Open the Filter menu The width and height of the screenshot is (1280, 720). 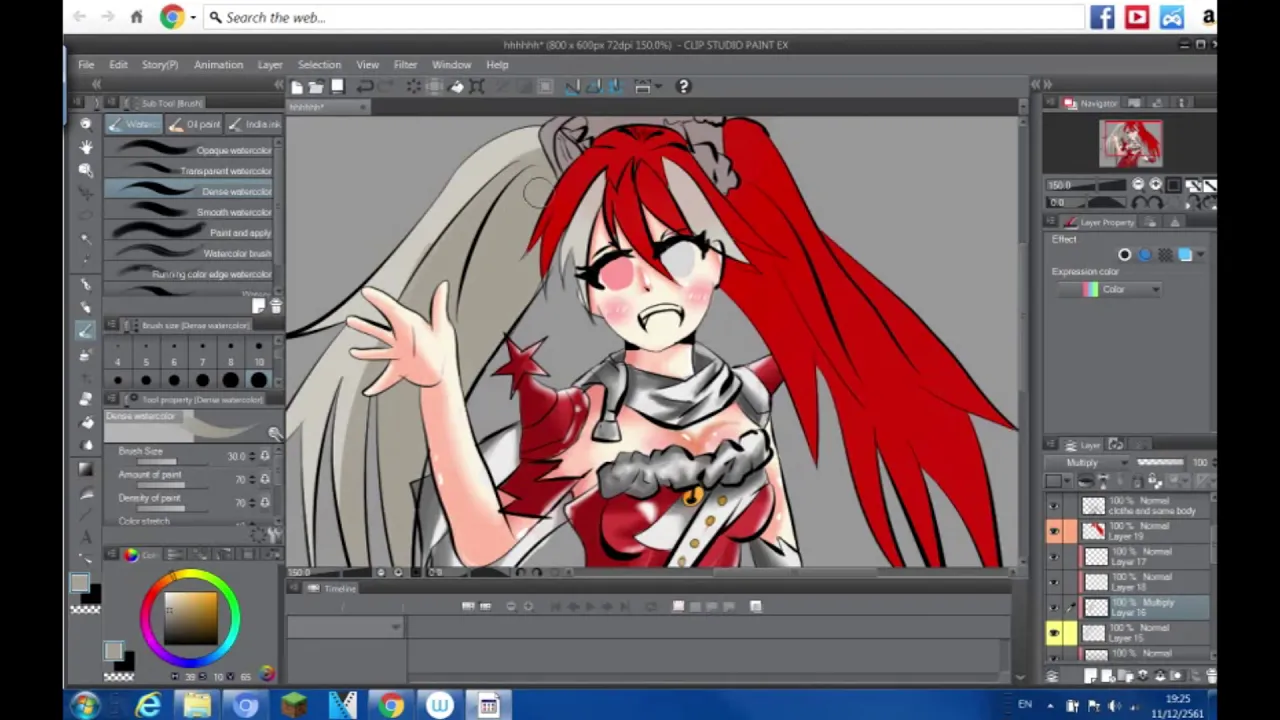tap(405, 65)
